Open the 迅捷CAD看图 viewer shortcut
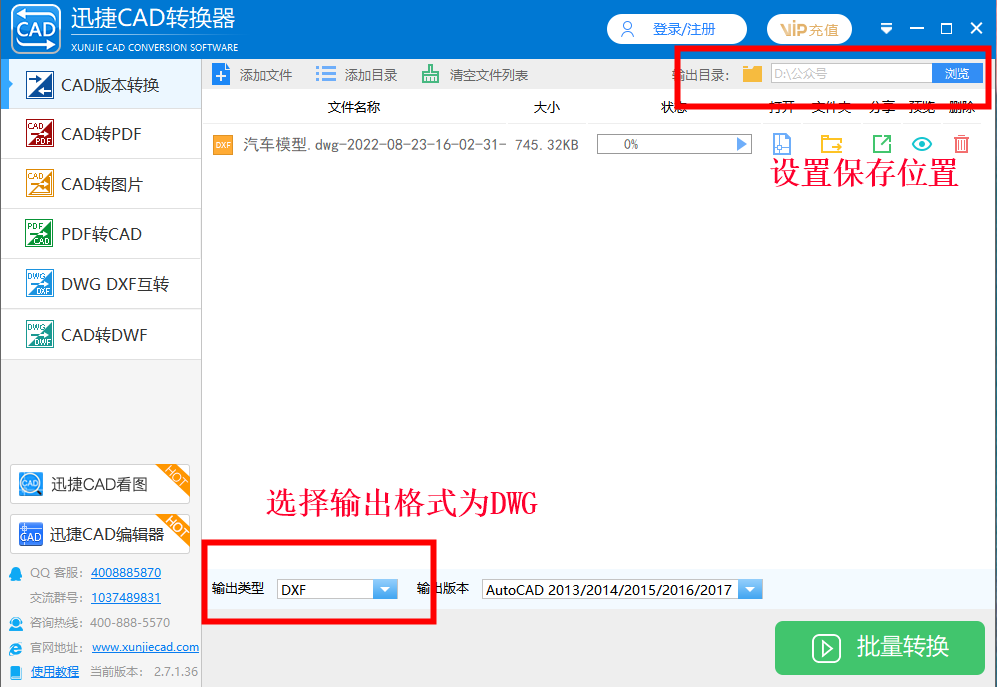Screen dimensions: 997x687 [99, 483]
